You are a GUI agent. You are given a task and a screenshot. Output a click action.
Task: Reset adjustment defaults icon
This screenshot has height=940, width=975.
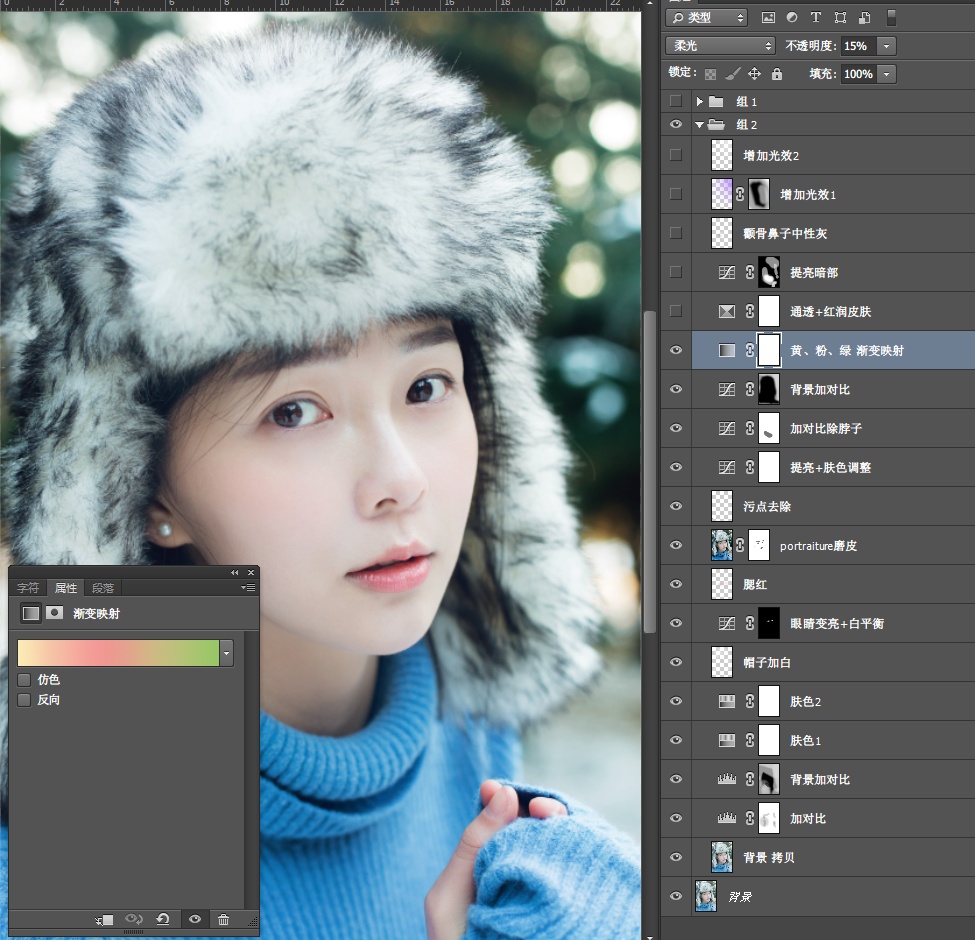point(163,919)
